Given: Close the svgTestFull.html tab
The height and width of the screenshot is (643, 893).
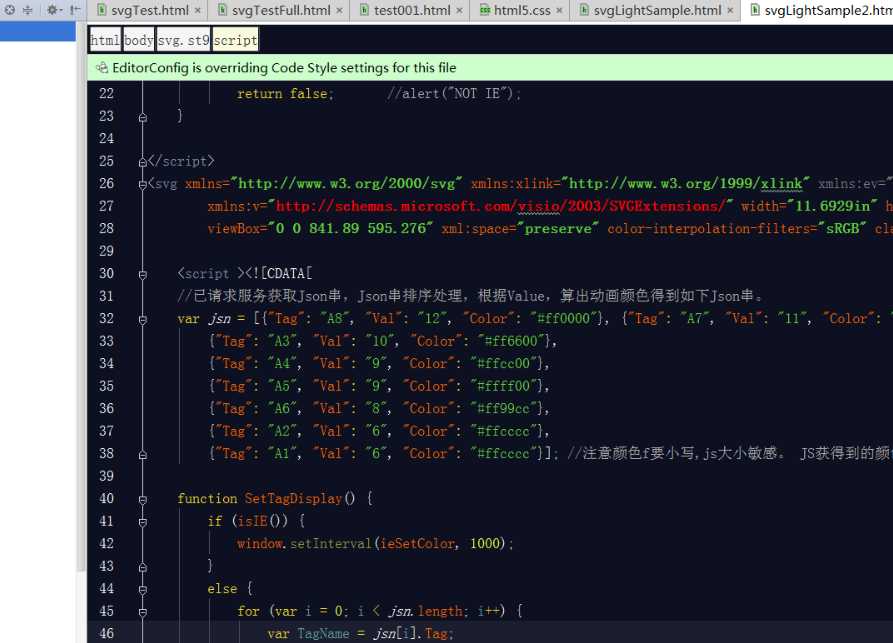Looking at the screenshot, I should [339, 10].
